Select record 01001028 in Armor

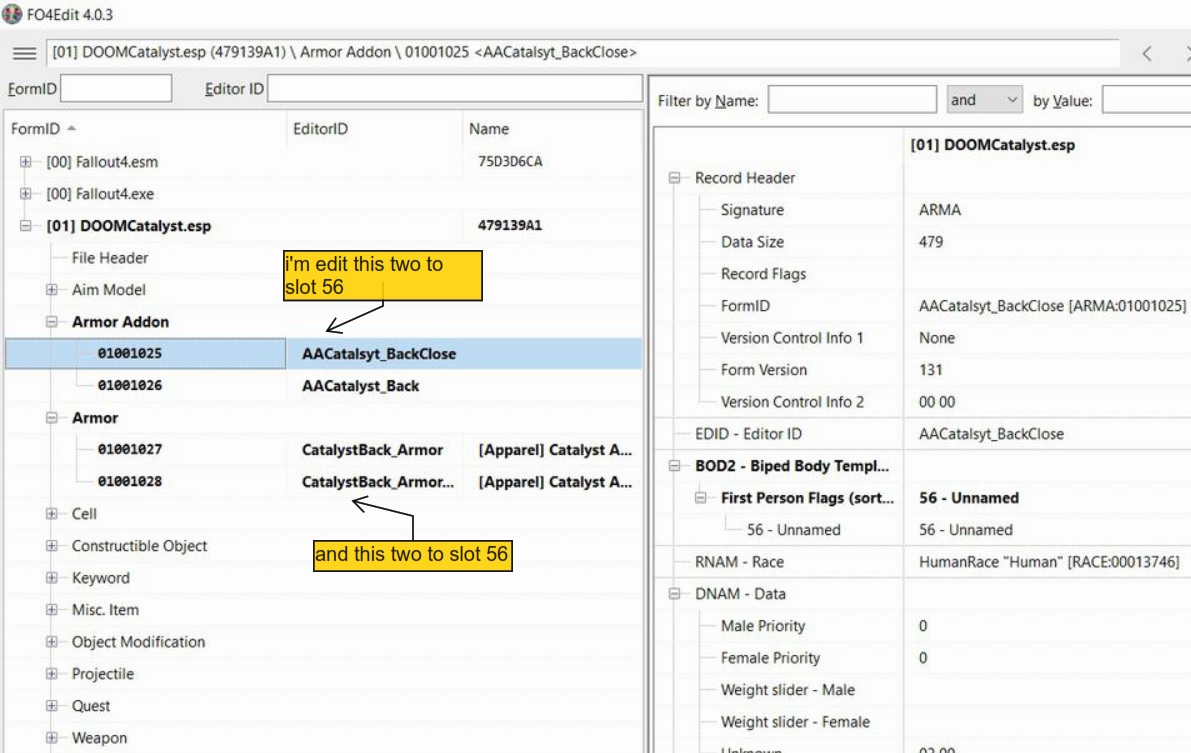pyautogui.click(x=324, y=481)
